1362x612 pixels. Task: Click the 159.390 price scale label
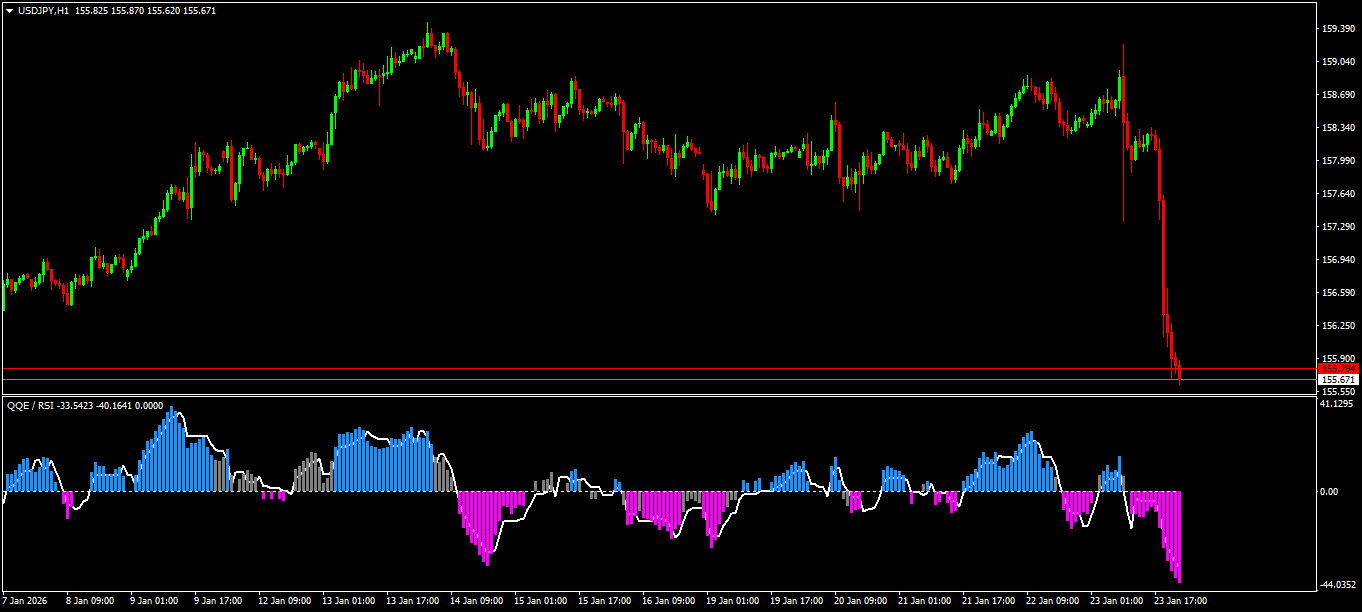click(x=1338, y=29)
